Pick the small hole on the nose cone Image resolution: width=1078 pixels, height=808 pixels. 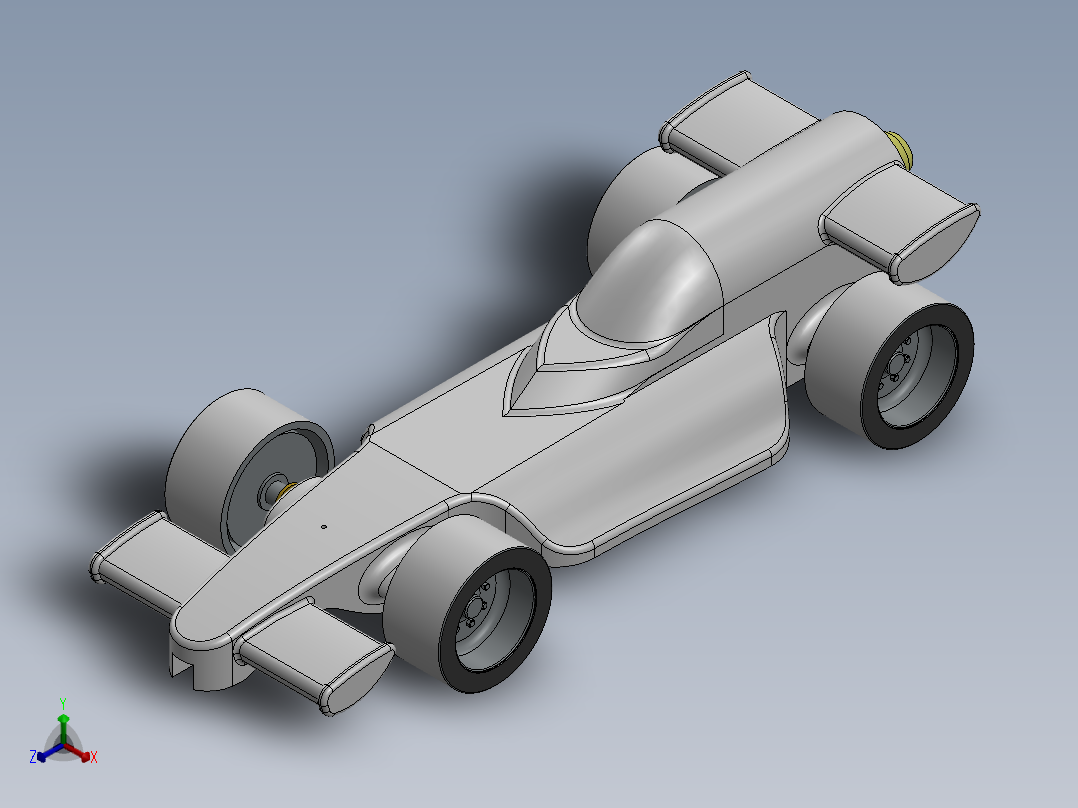tap(324, 527)
